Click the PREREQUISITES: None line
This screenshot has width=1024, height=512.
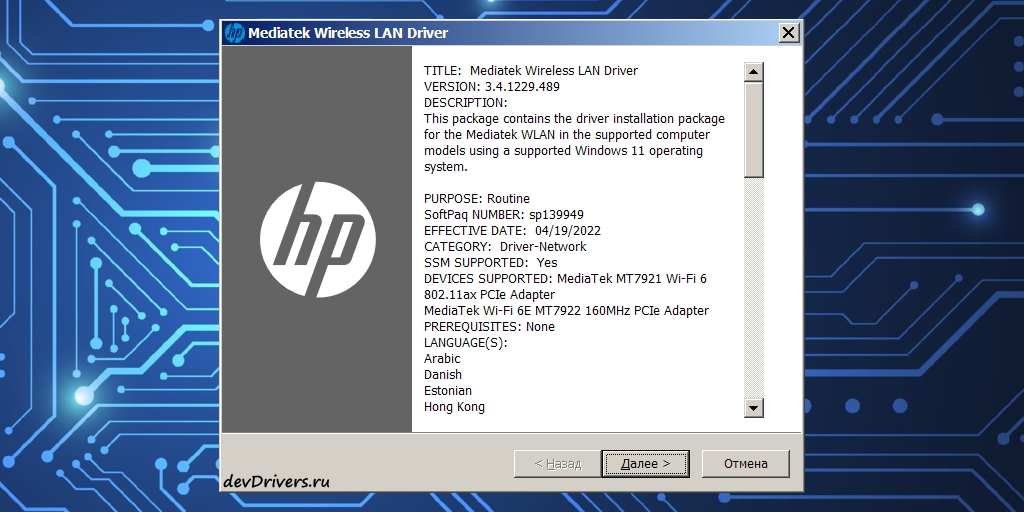coord(489,327)
